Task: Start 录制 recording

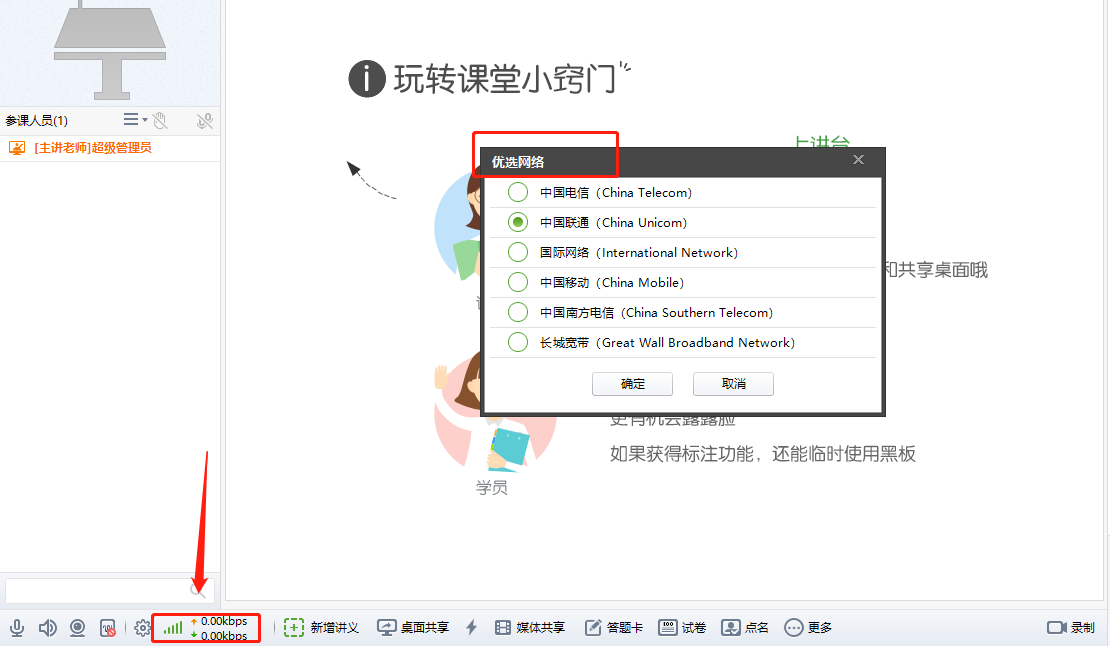Action: [x=1071, y=628]
